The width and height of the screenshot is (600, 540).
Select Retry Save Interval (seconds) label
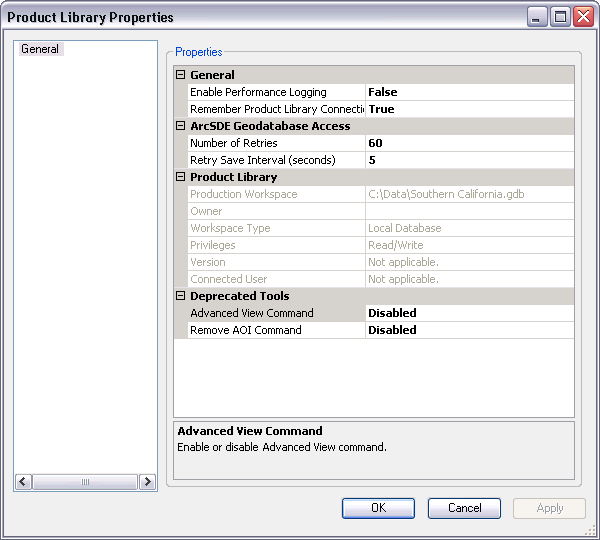(277, 160)
